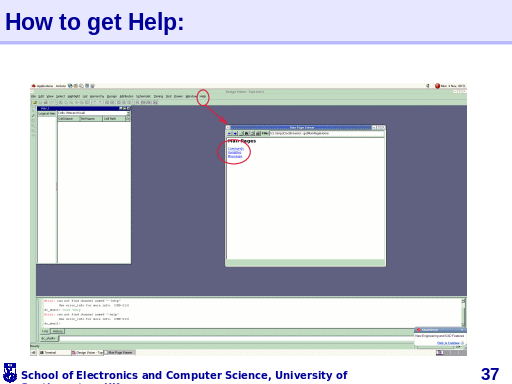Open the File menu
The image size is (512, 384).
(x=34, y=97)
